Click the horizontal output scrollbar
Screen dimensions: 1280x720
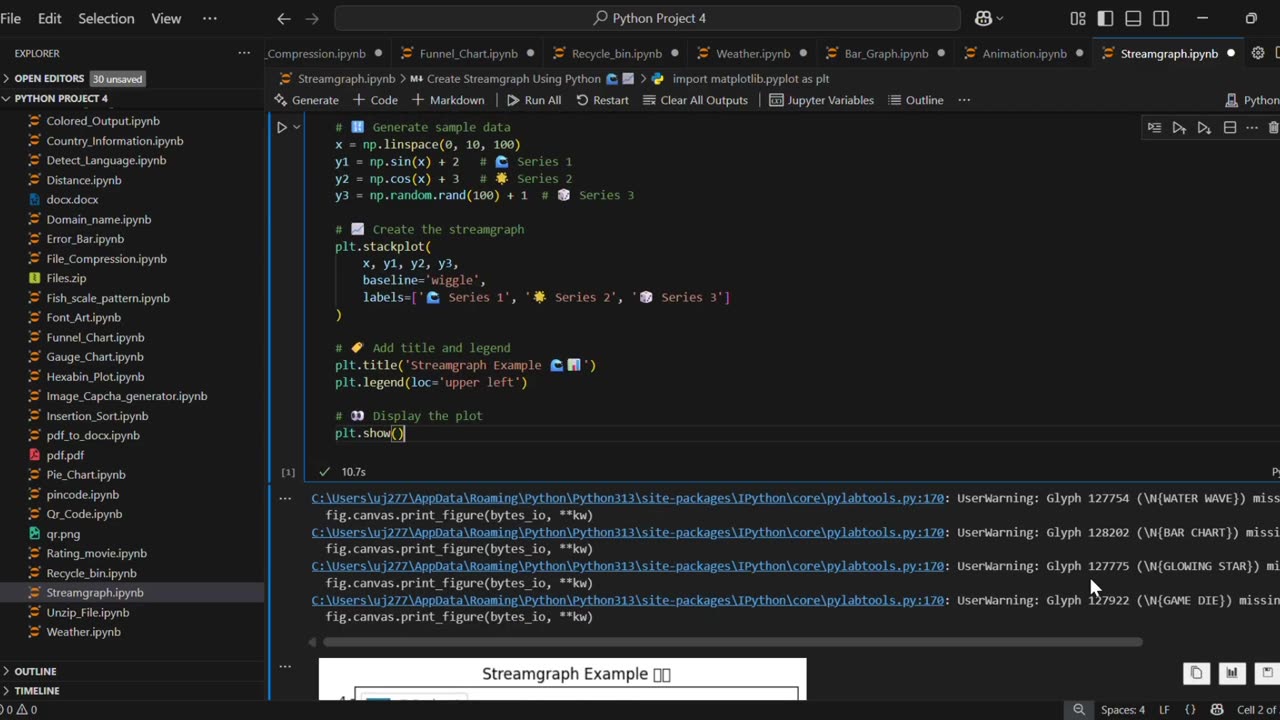pyautogui.click(x=731, y=642)
